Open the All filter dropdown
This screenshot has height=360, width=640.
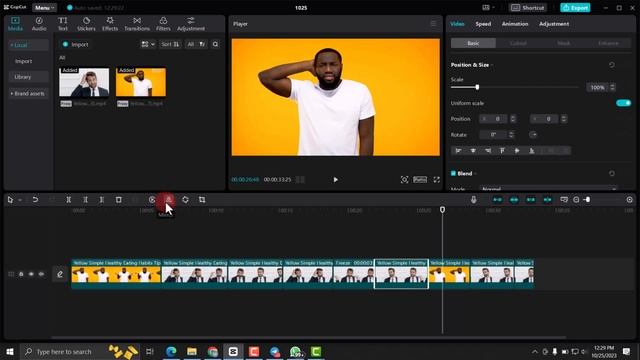[x=196, y=44]
